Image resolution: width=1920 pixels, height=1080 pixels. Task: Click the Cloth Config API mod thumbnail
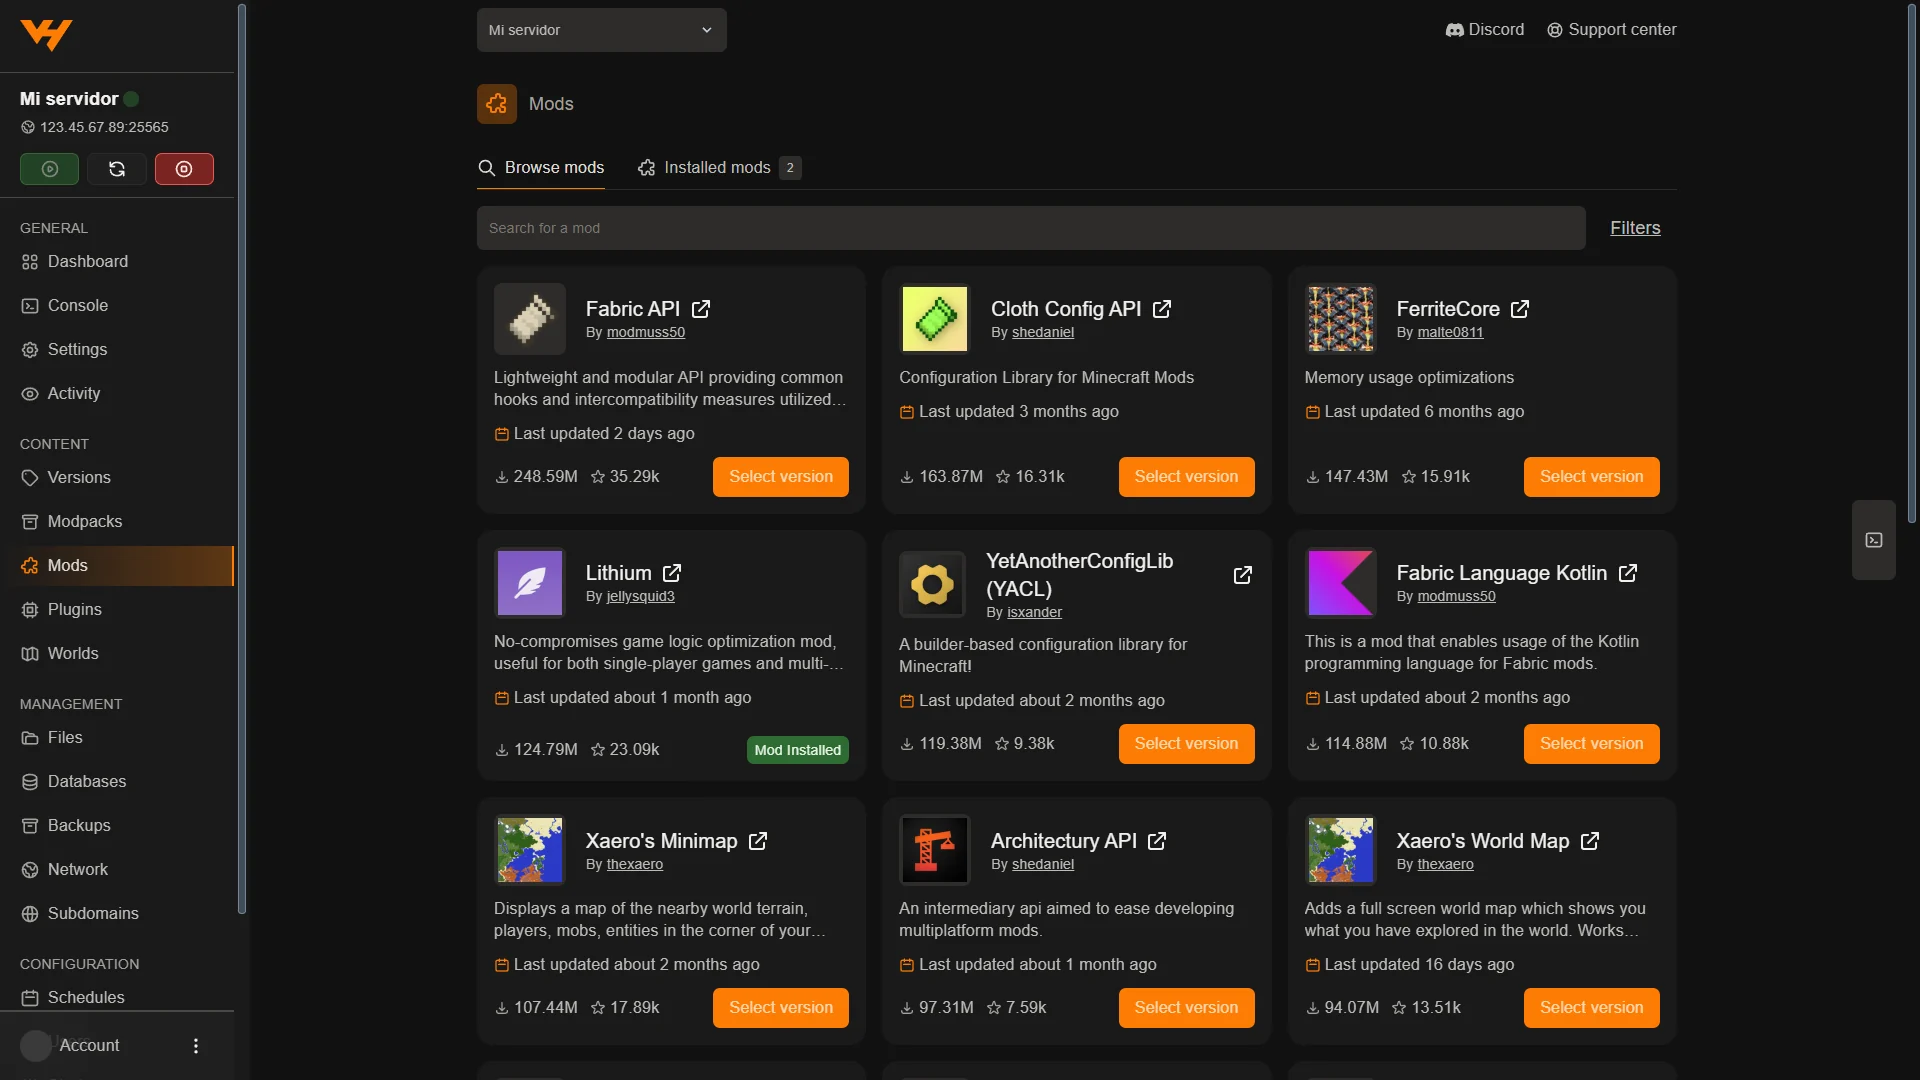[x=935, y=319]
